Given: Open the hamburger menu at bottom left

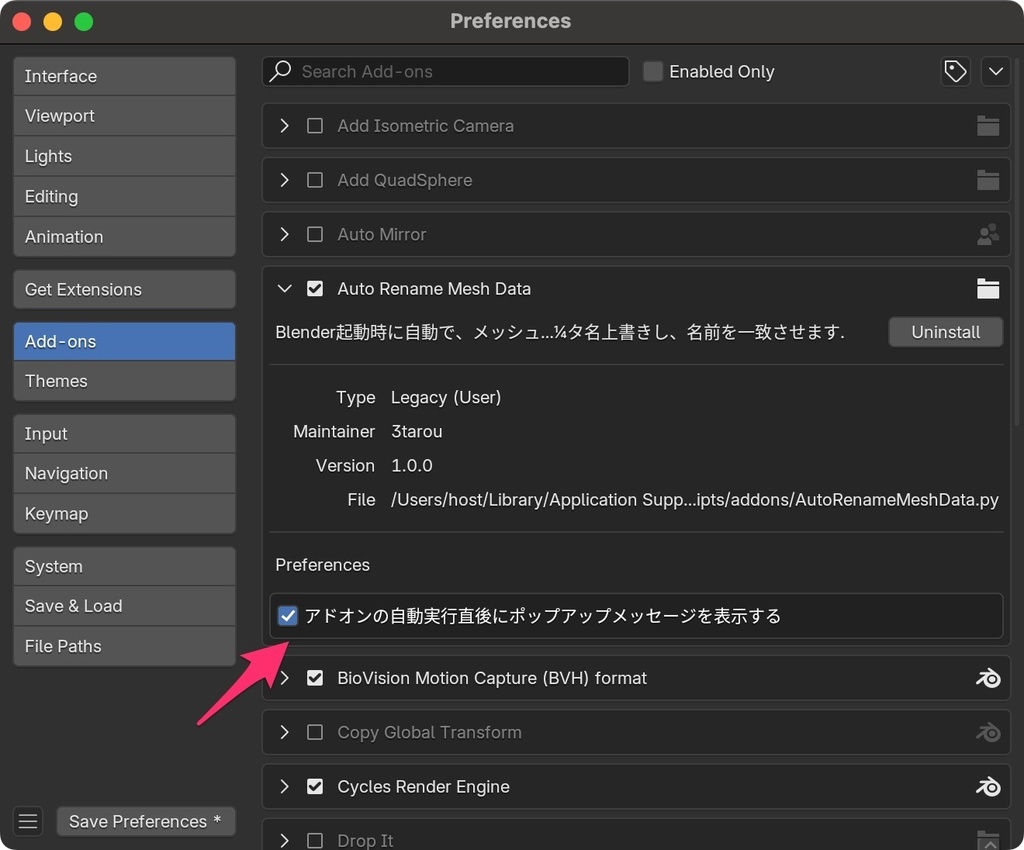Looking at the screenshot, I should point(27,820).
